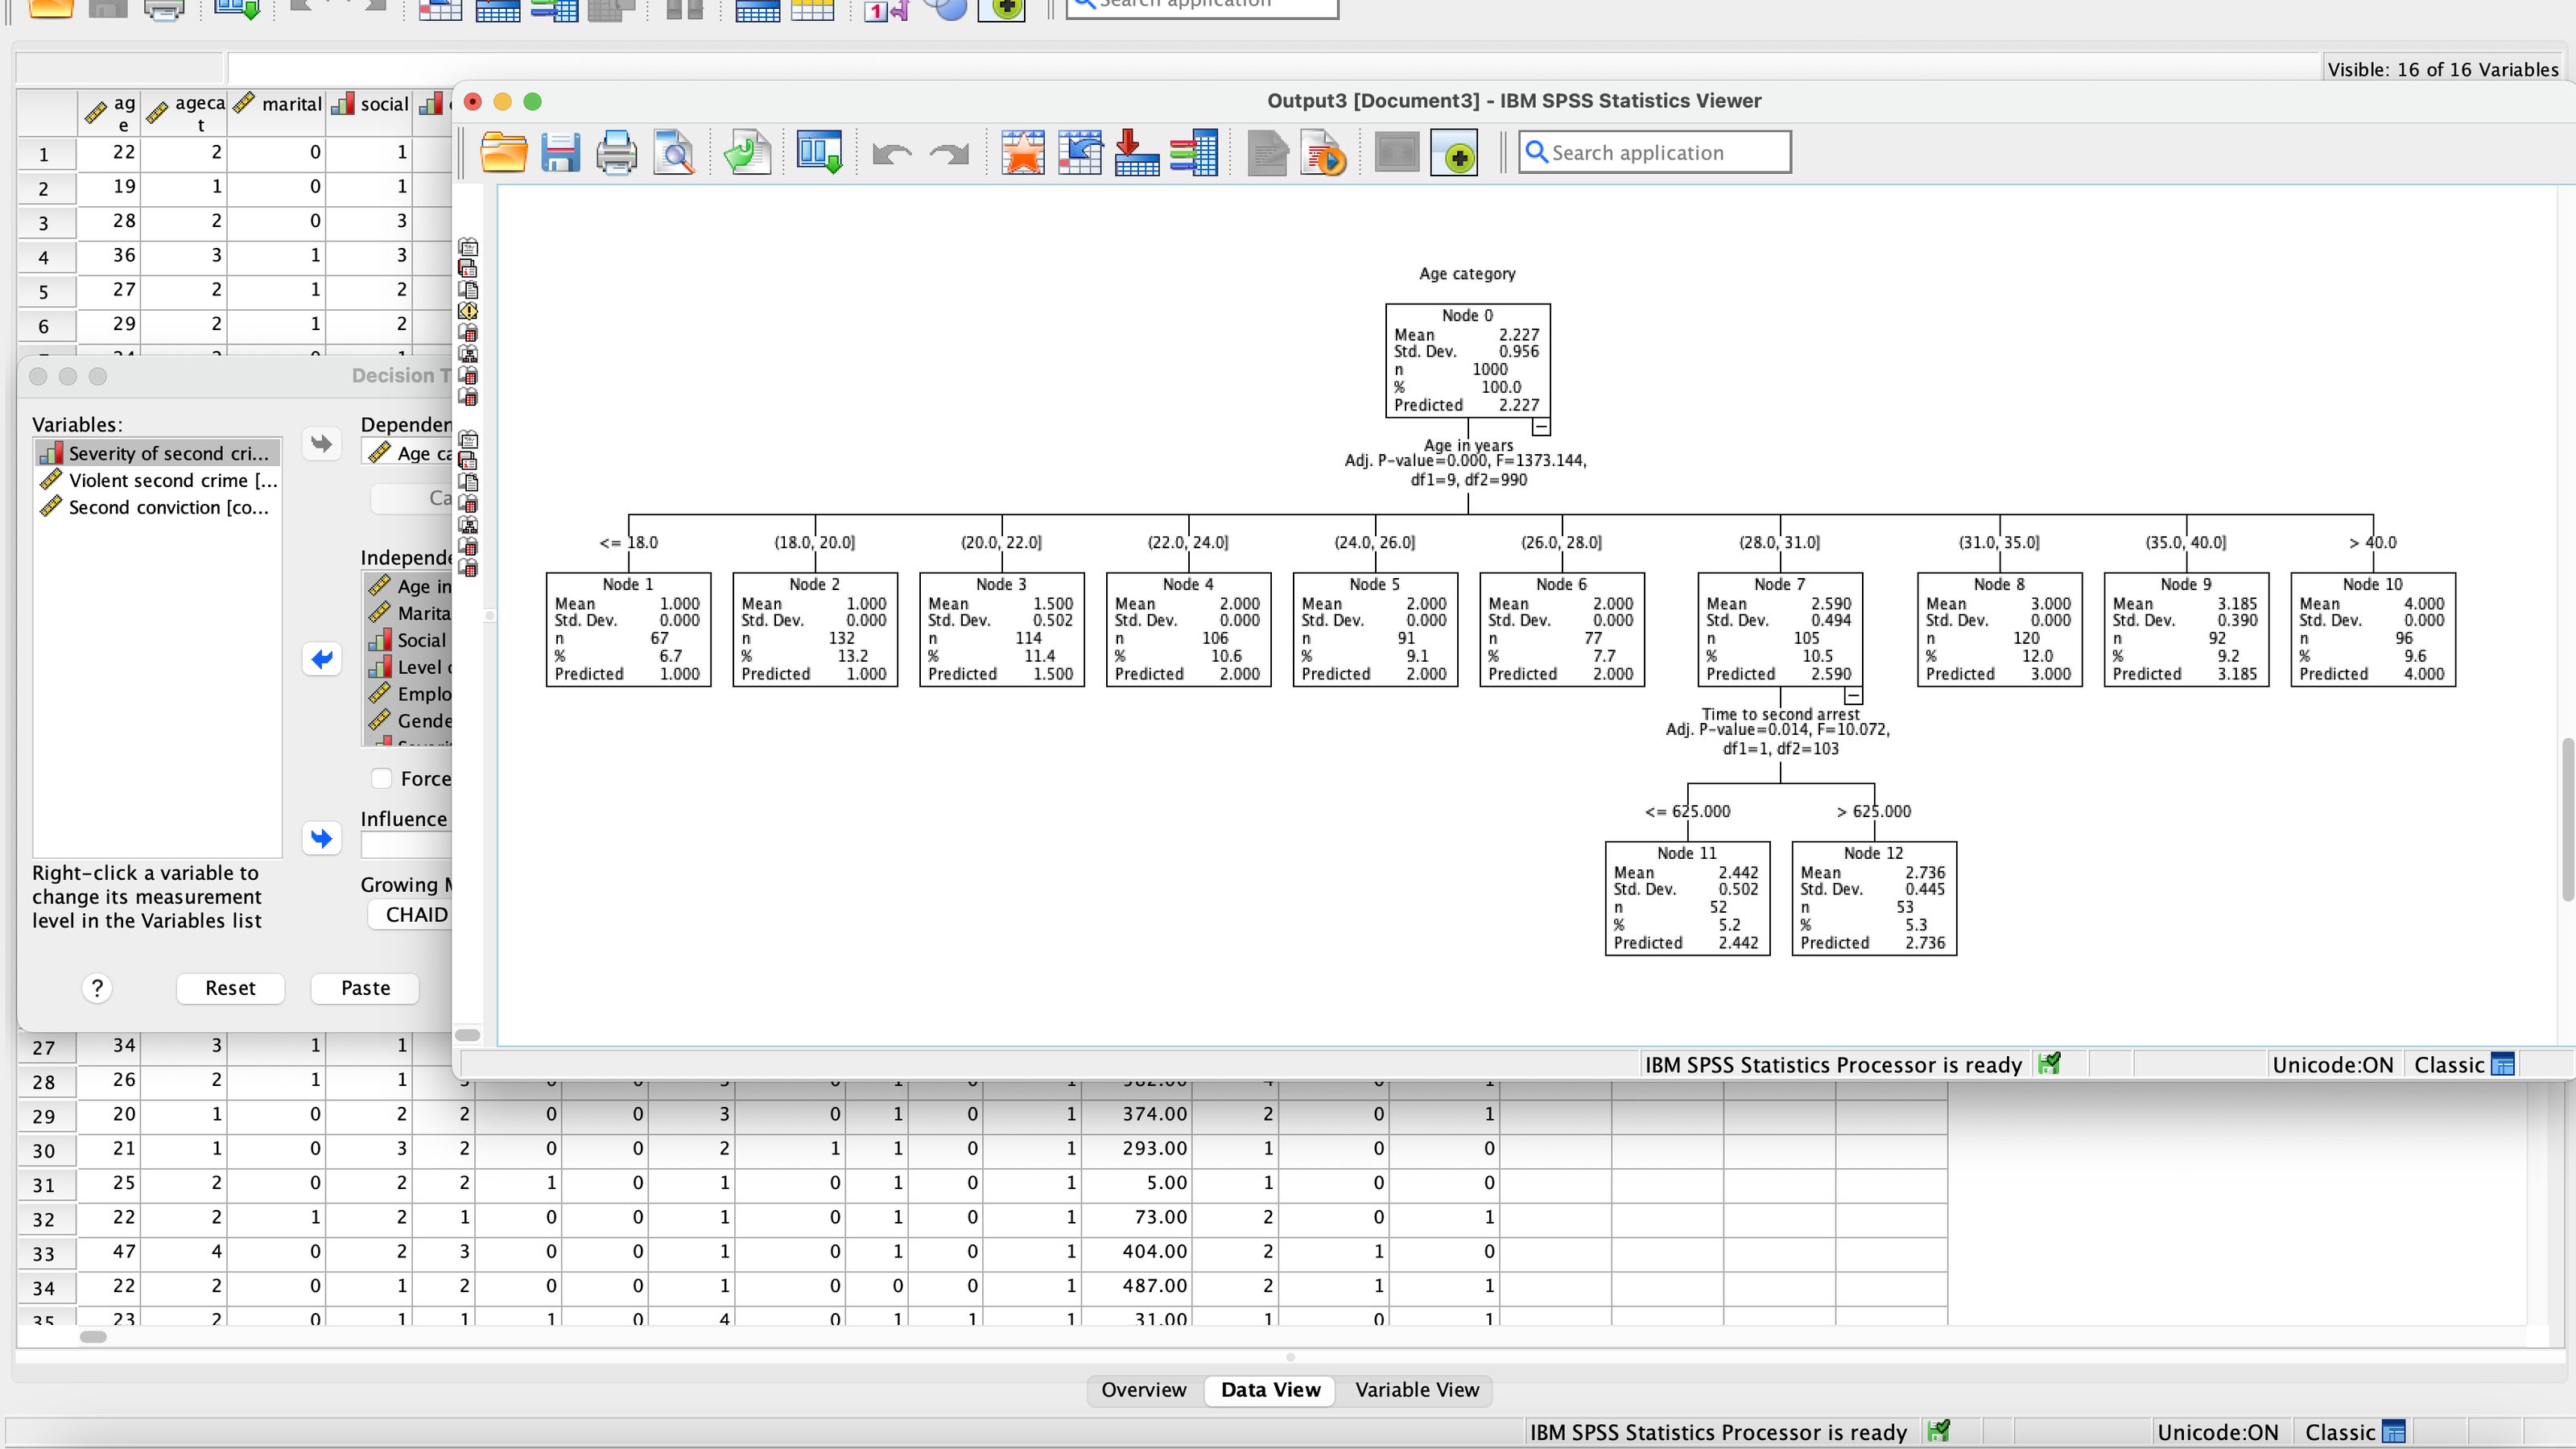Screen dimensions: 2576x1449
Task: Open Print Preview in the Viewer toolbar
Action: (674, 153)
